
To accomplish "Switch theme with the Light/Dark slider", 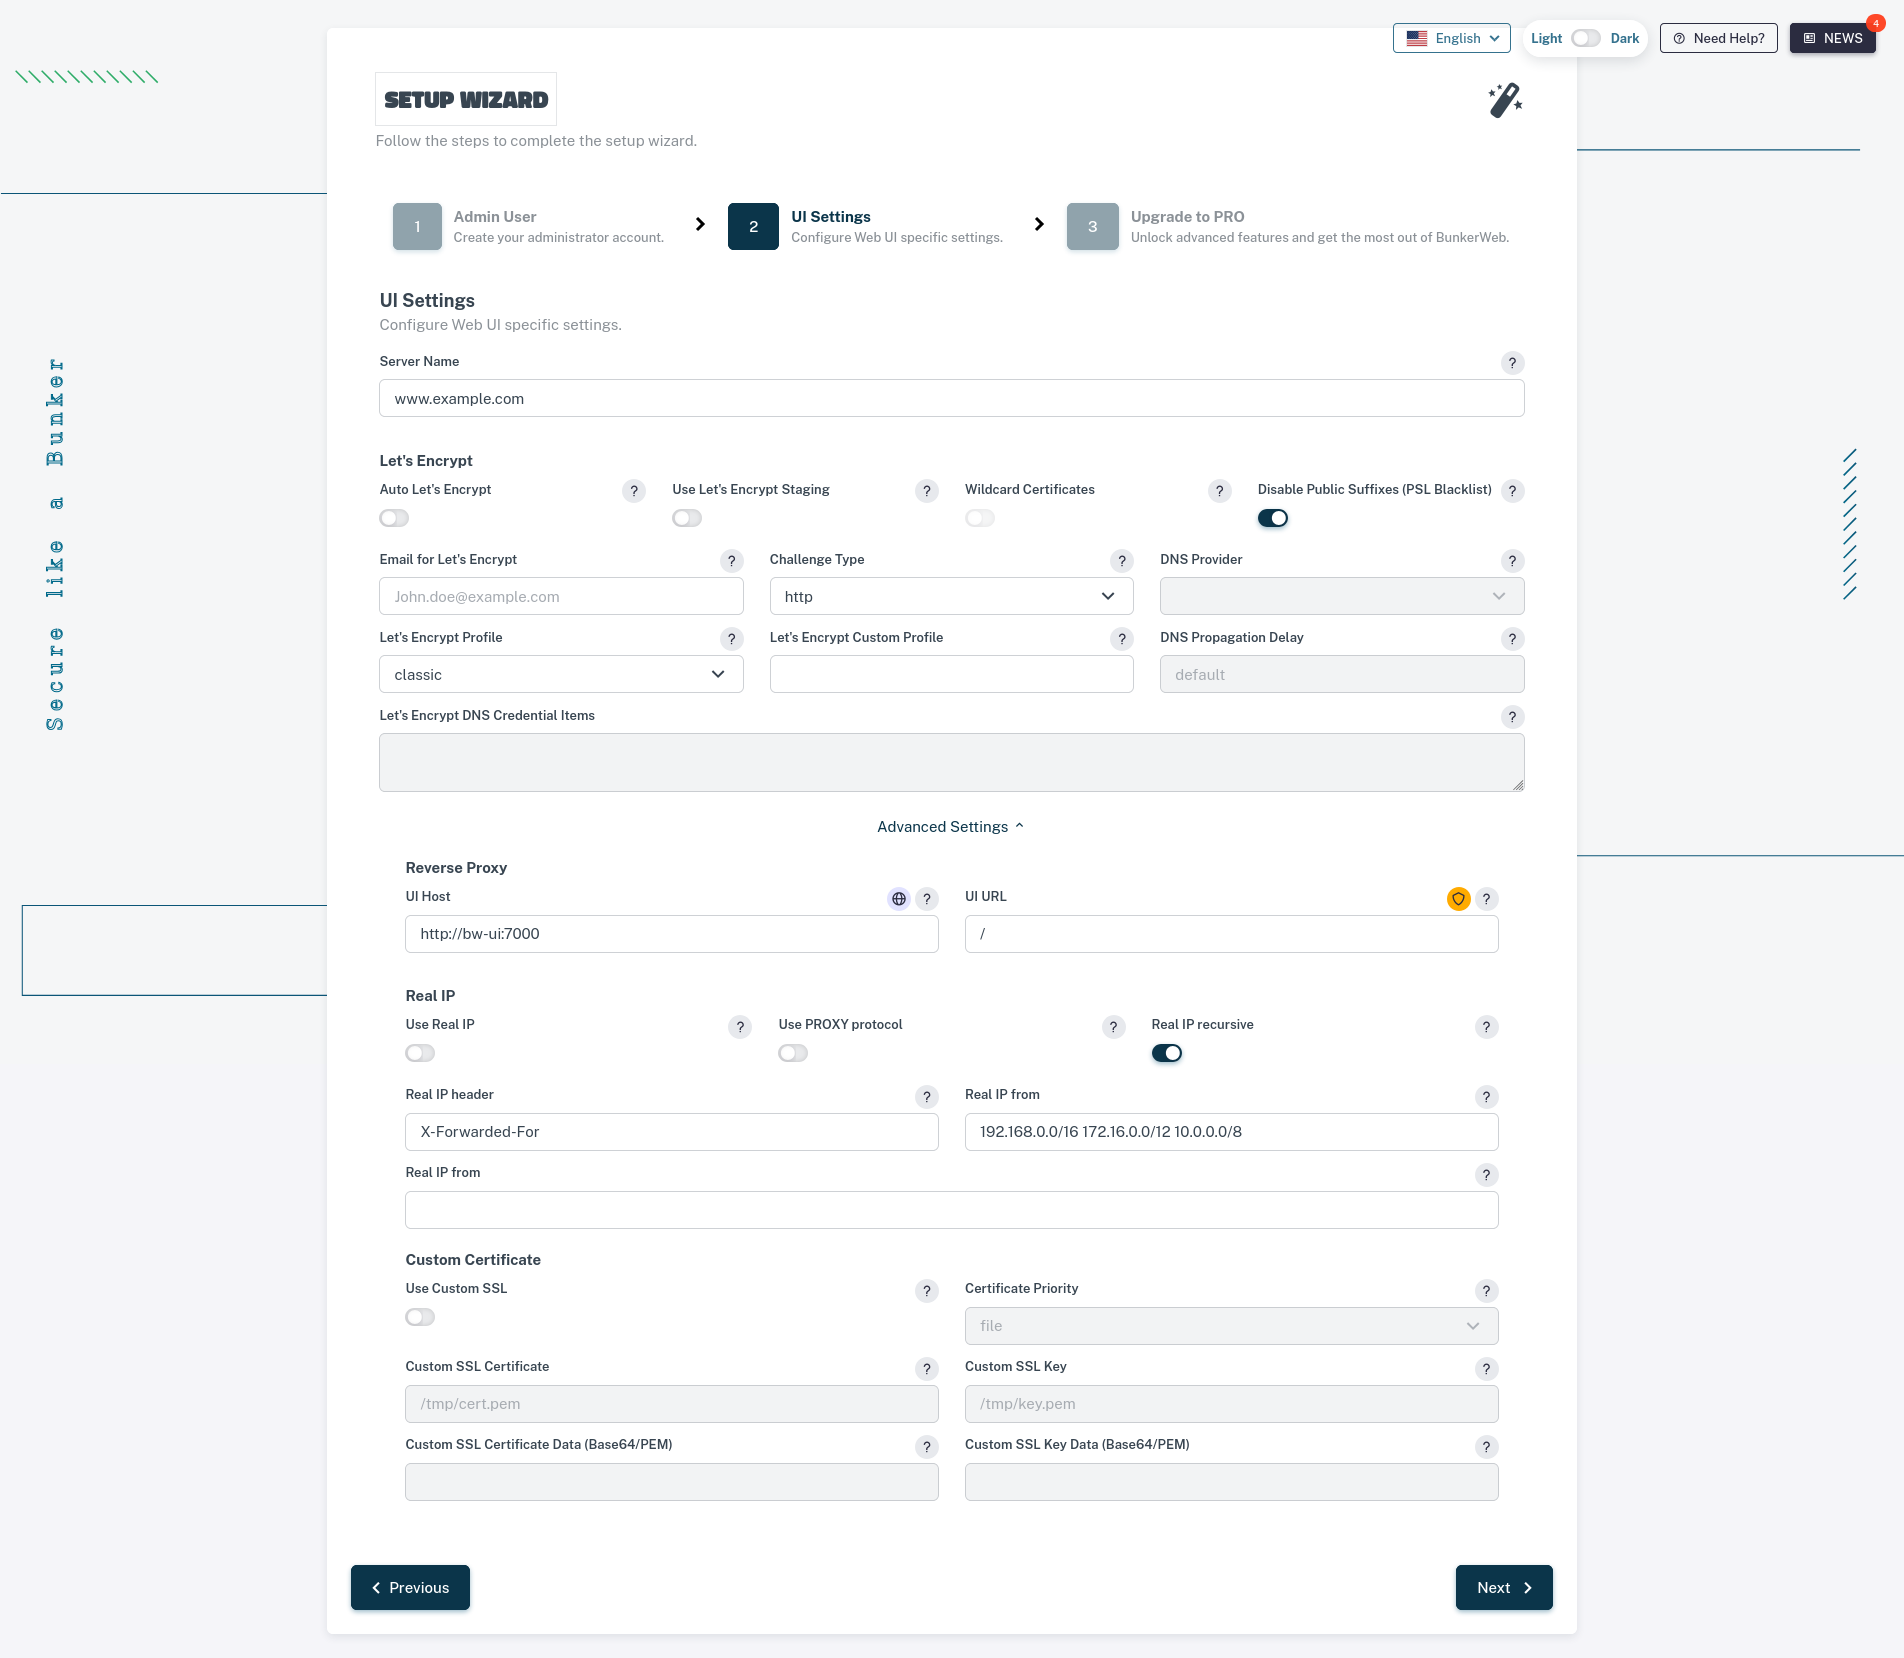I will point(1585,38).
